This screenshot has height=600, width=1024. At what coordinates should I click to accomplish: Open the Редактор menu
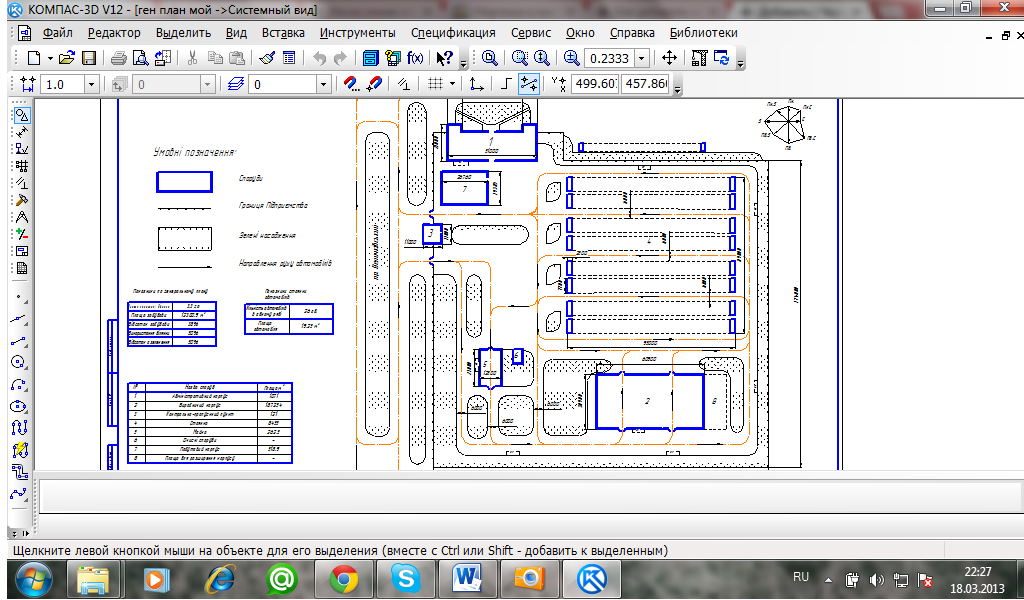[x=114, y=33]
